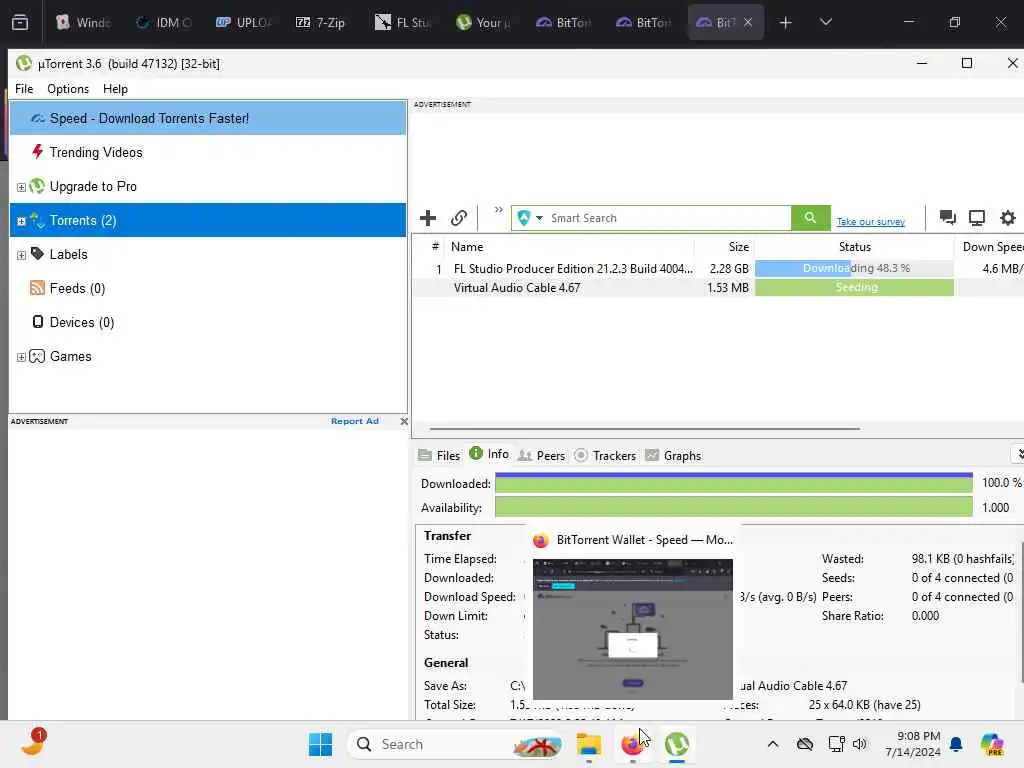Open the chat bubbles toolbar icon

(x=947, y=217)
